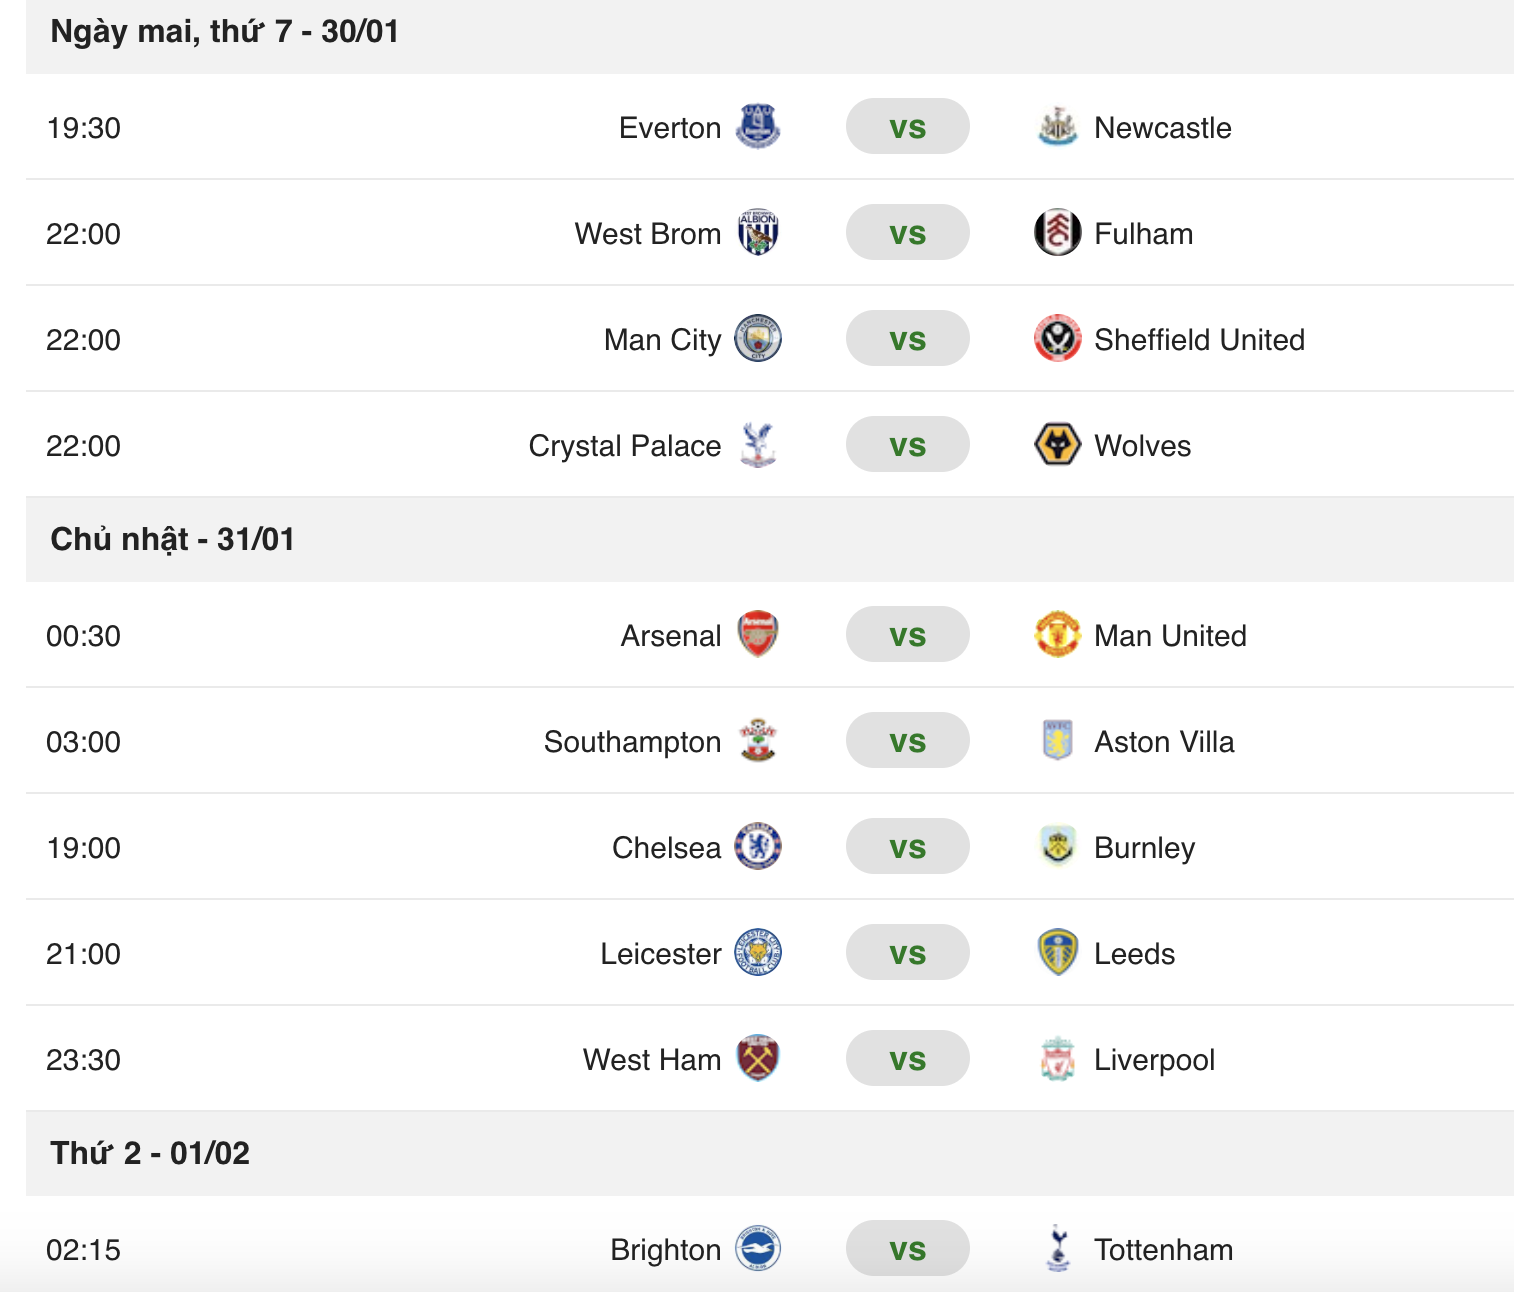Click the Thứ 2 - 01/02 section header
The height and width of the screenshot is (1292, 1514).
150,1153
